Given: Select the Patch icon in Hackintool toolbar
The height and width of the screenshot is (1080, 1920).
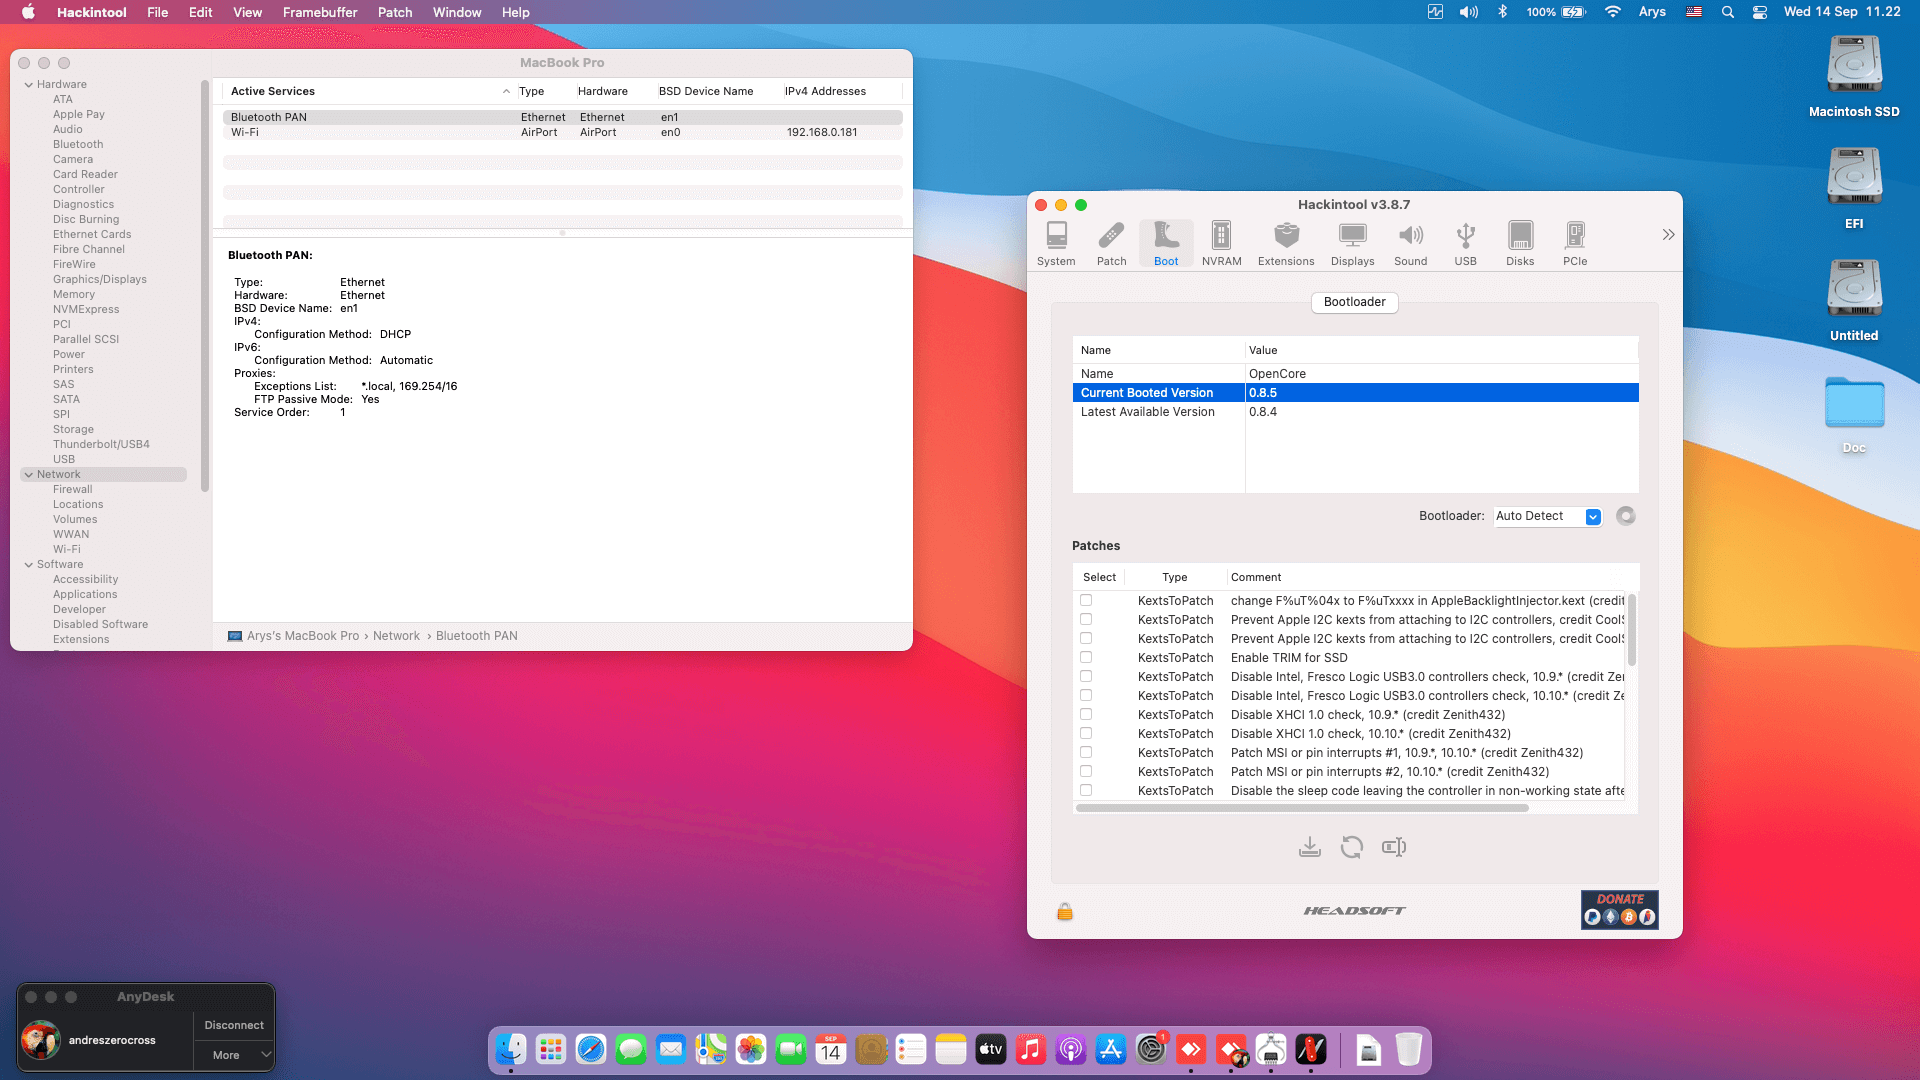Looking at the screenshot, I should point(1111,243).
